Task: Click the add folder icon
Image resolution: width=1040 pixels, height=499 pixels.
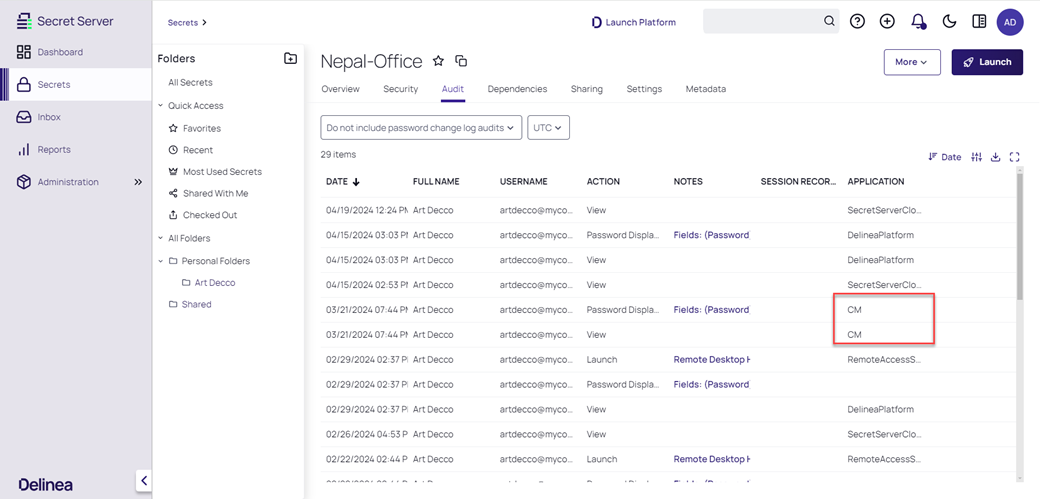Action: point(290,59)
